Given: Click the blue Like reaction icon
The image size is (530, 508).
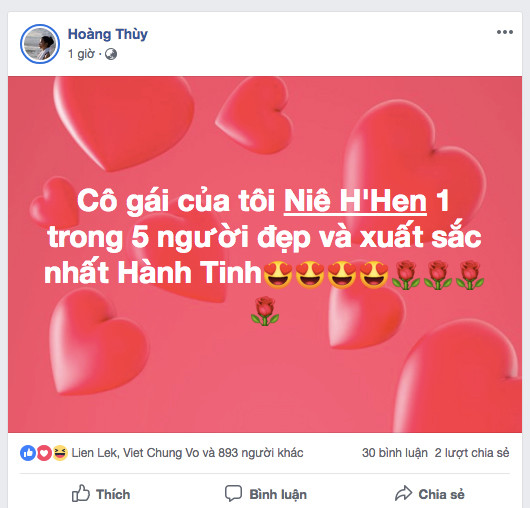Looking at the screenshot, I should (28, 453).
